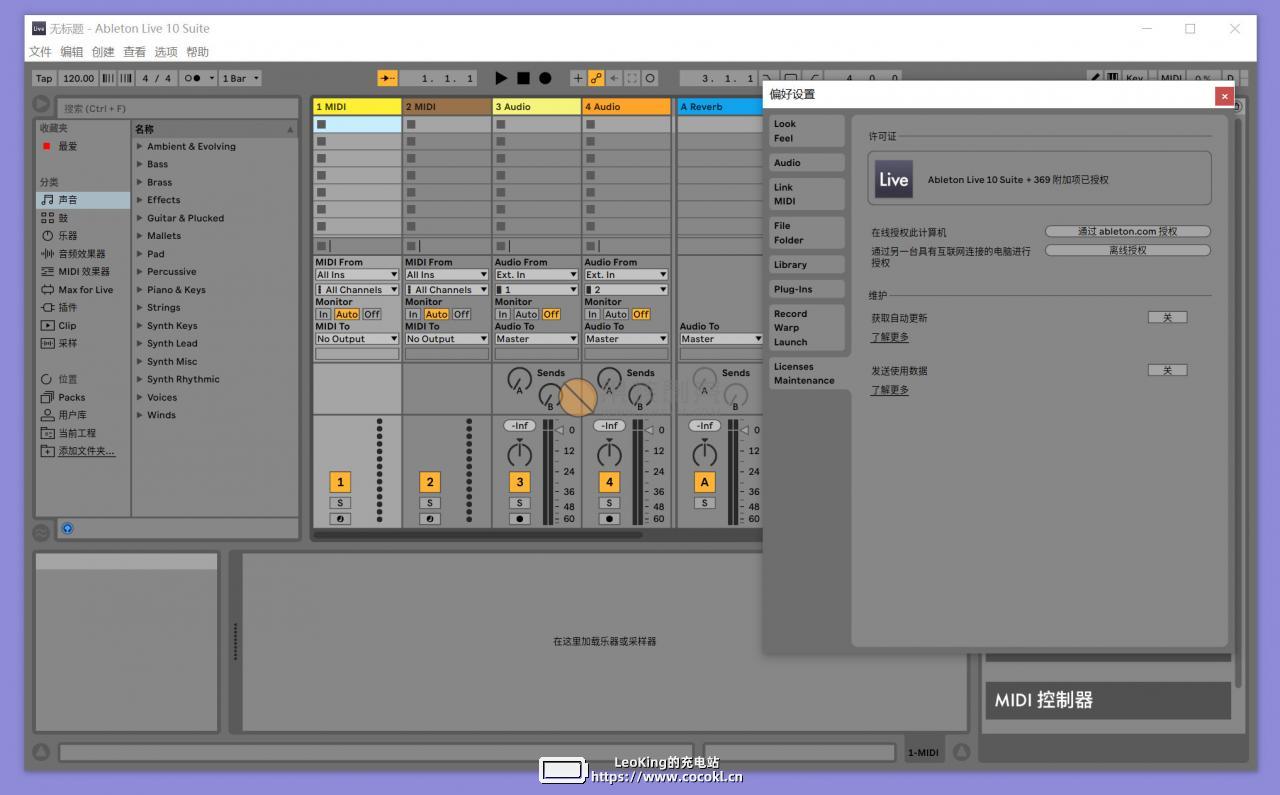Set track 2 Monitor to Off
Viewport: 1280px width, 795px height.
click(x=461, y=314)
